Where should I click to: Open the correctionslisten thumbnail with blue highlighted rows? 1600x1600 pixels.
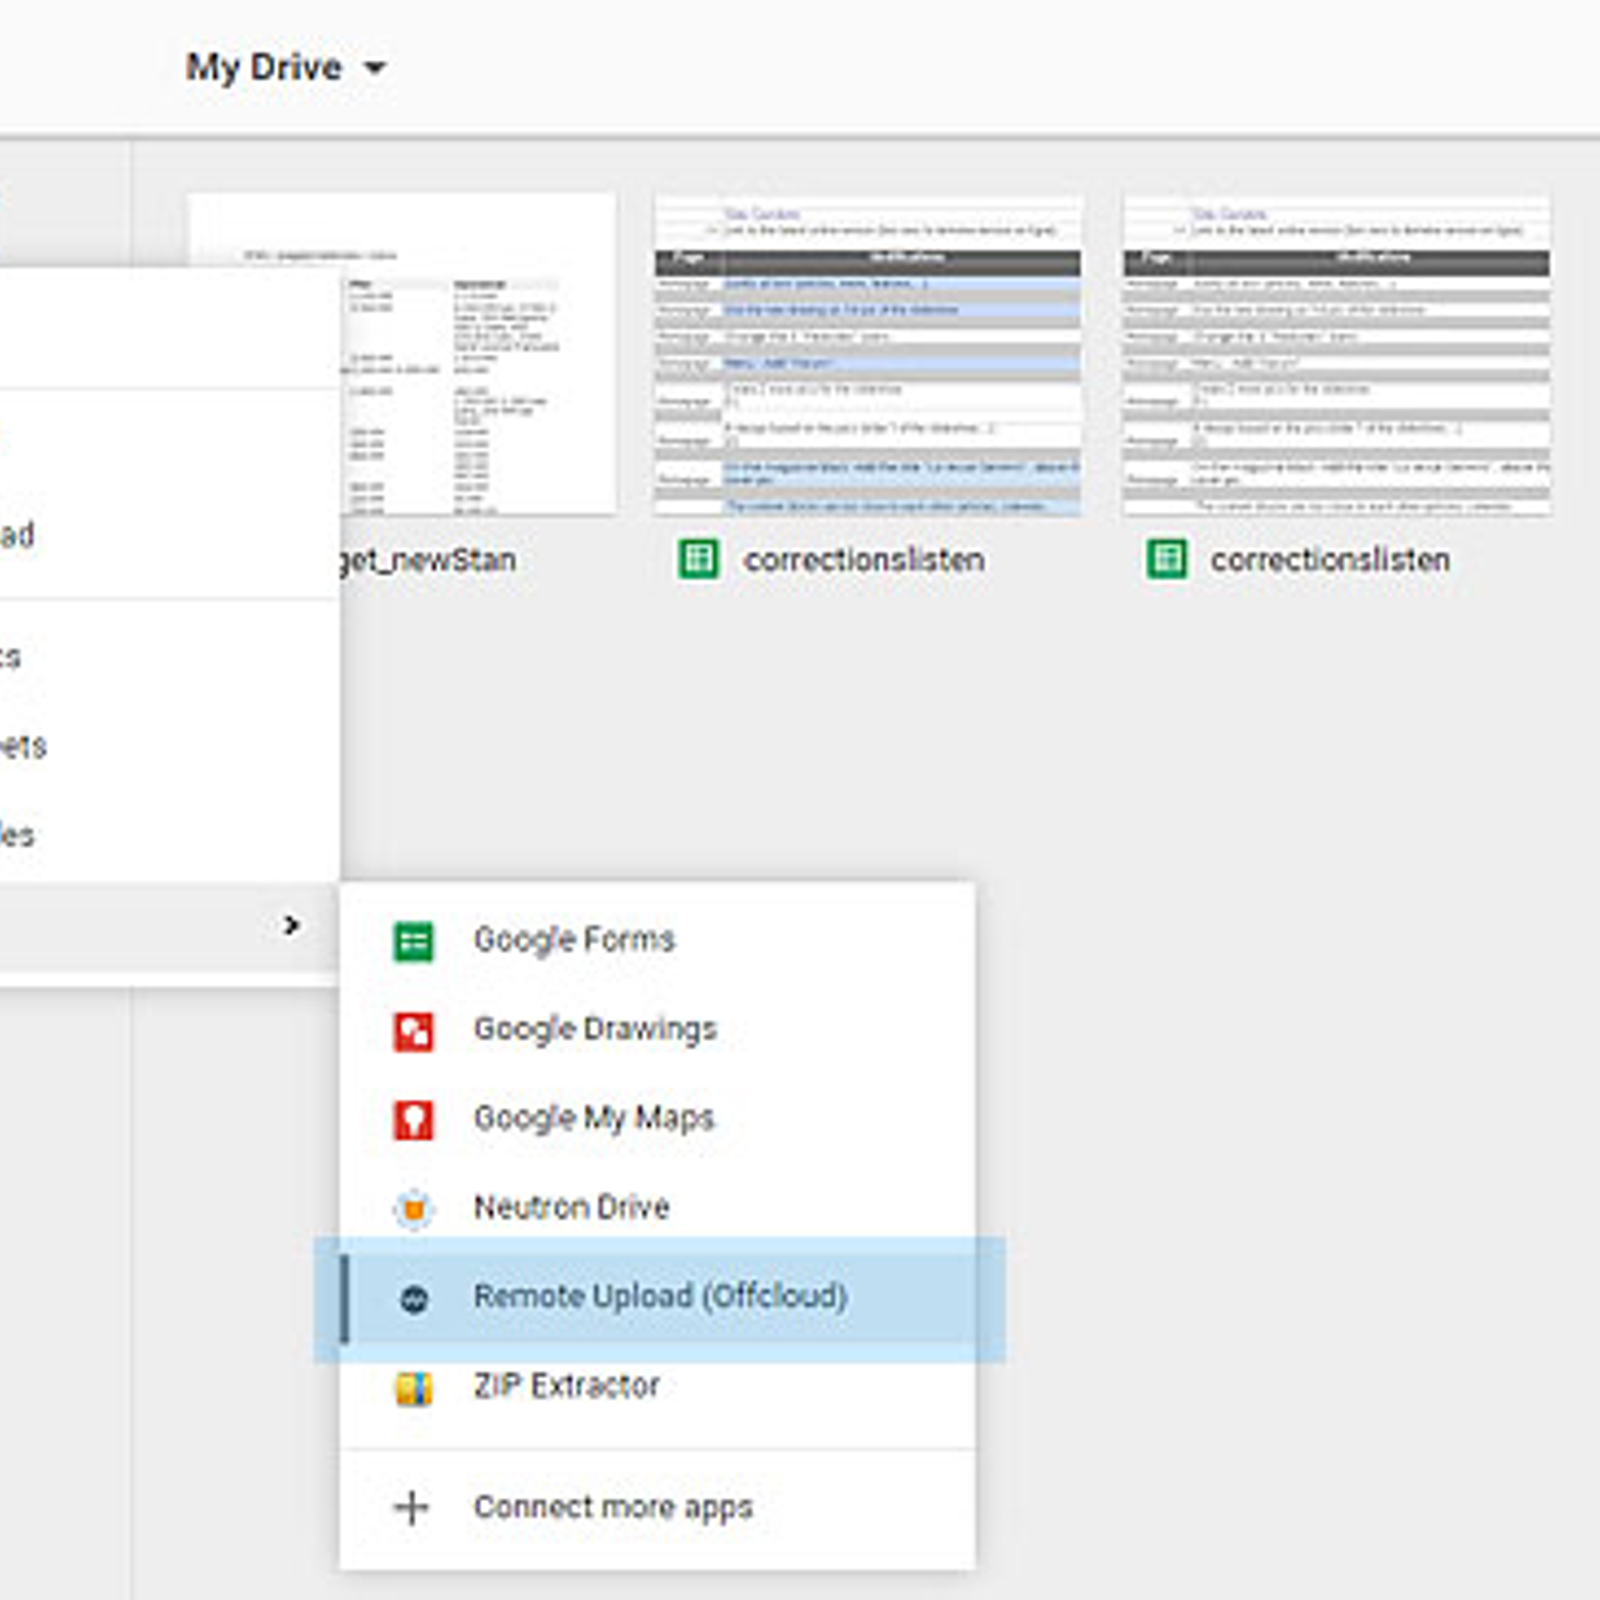[868, 355]
